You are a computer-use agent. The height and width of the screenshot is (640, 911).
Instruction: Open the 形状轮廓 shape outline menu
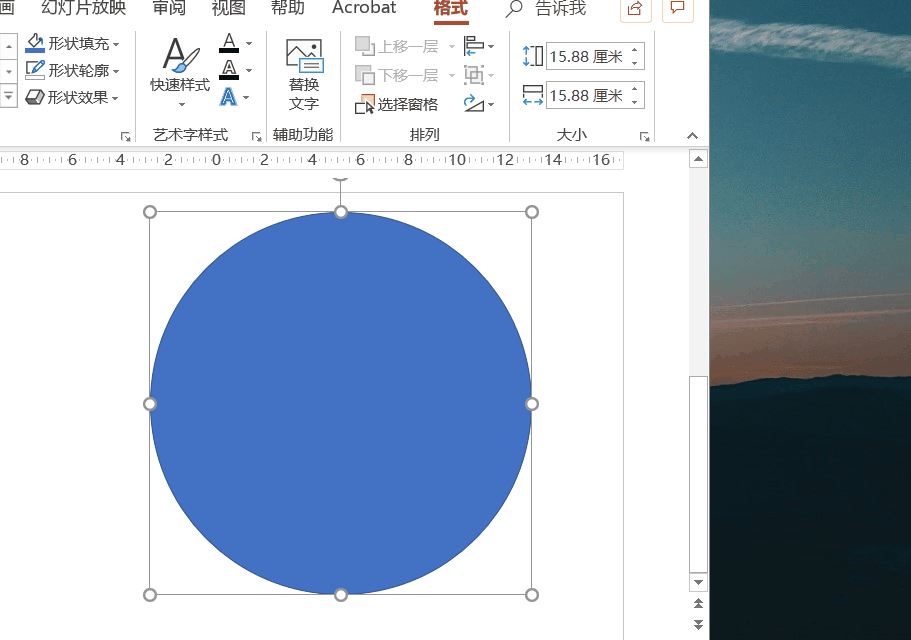[73, 70]
